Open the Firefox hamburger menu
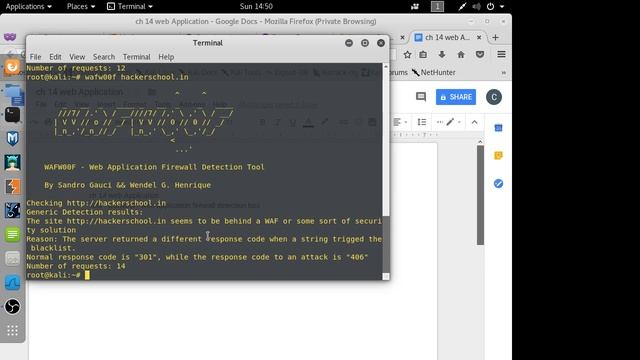This screenshot has height=360, width=640. 501,54
